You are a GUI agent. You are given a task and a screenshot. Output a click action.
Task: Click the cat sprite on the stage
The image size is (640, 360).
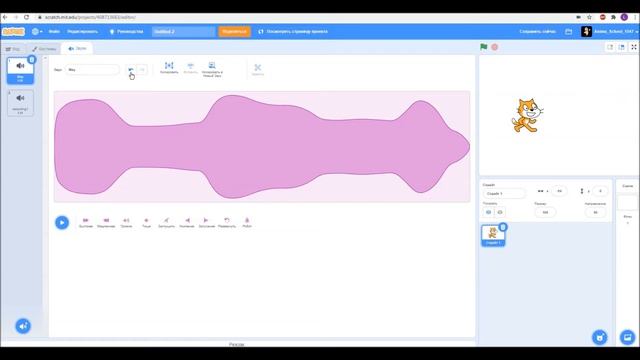(527, 115)
